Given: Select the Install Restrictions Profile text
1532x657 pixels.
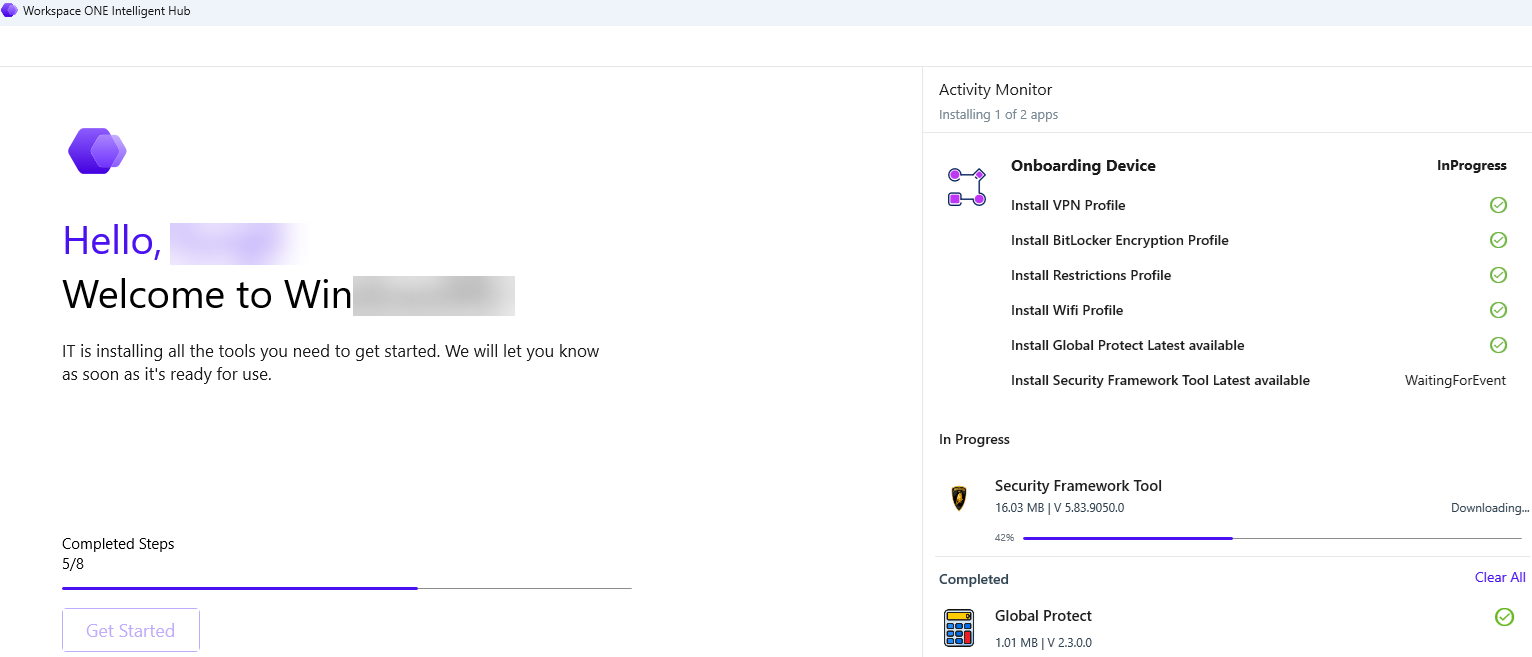Looking at the screenshot, I should tap(1090, 275).
